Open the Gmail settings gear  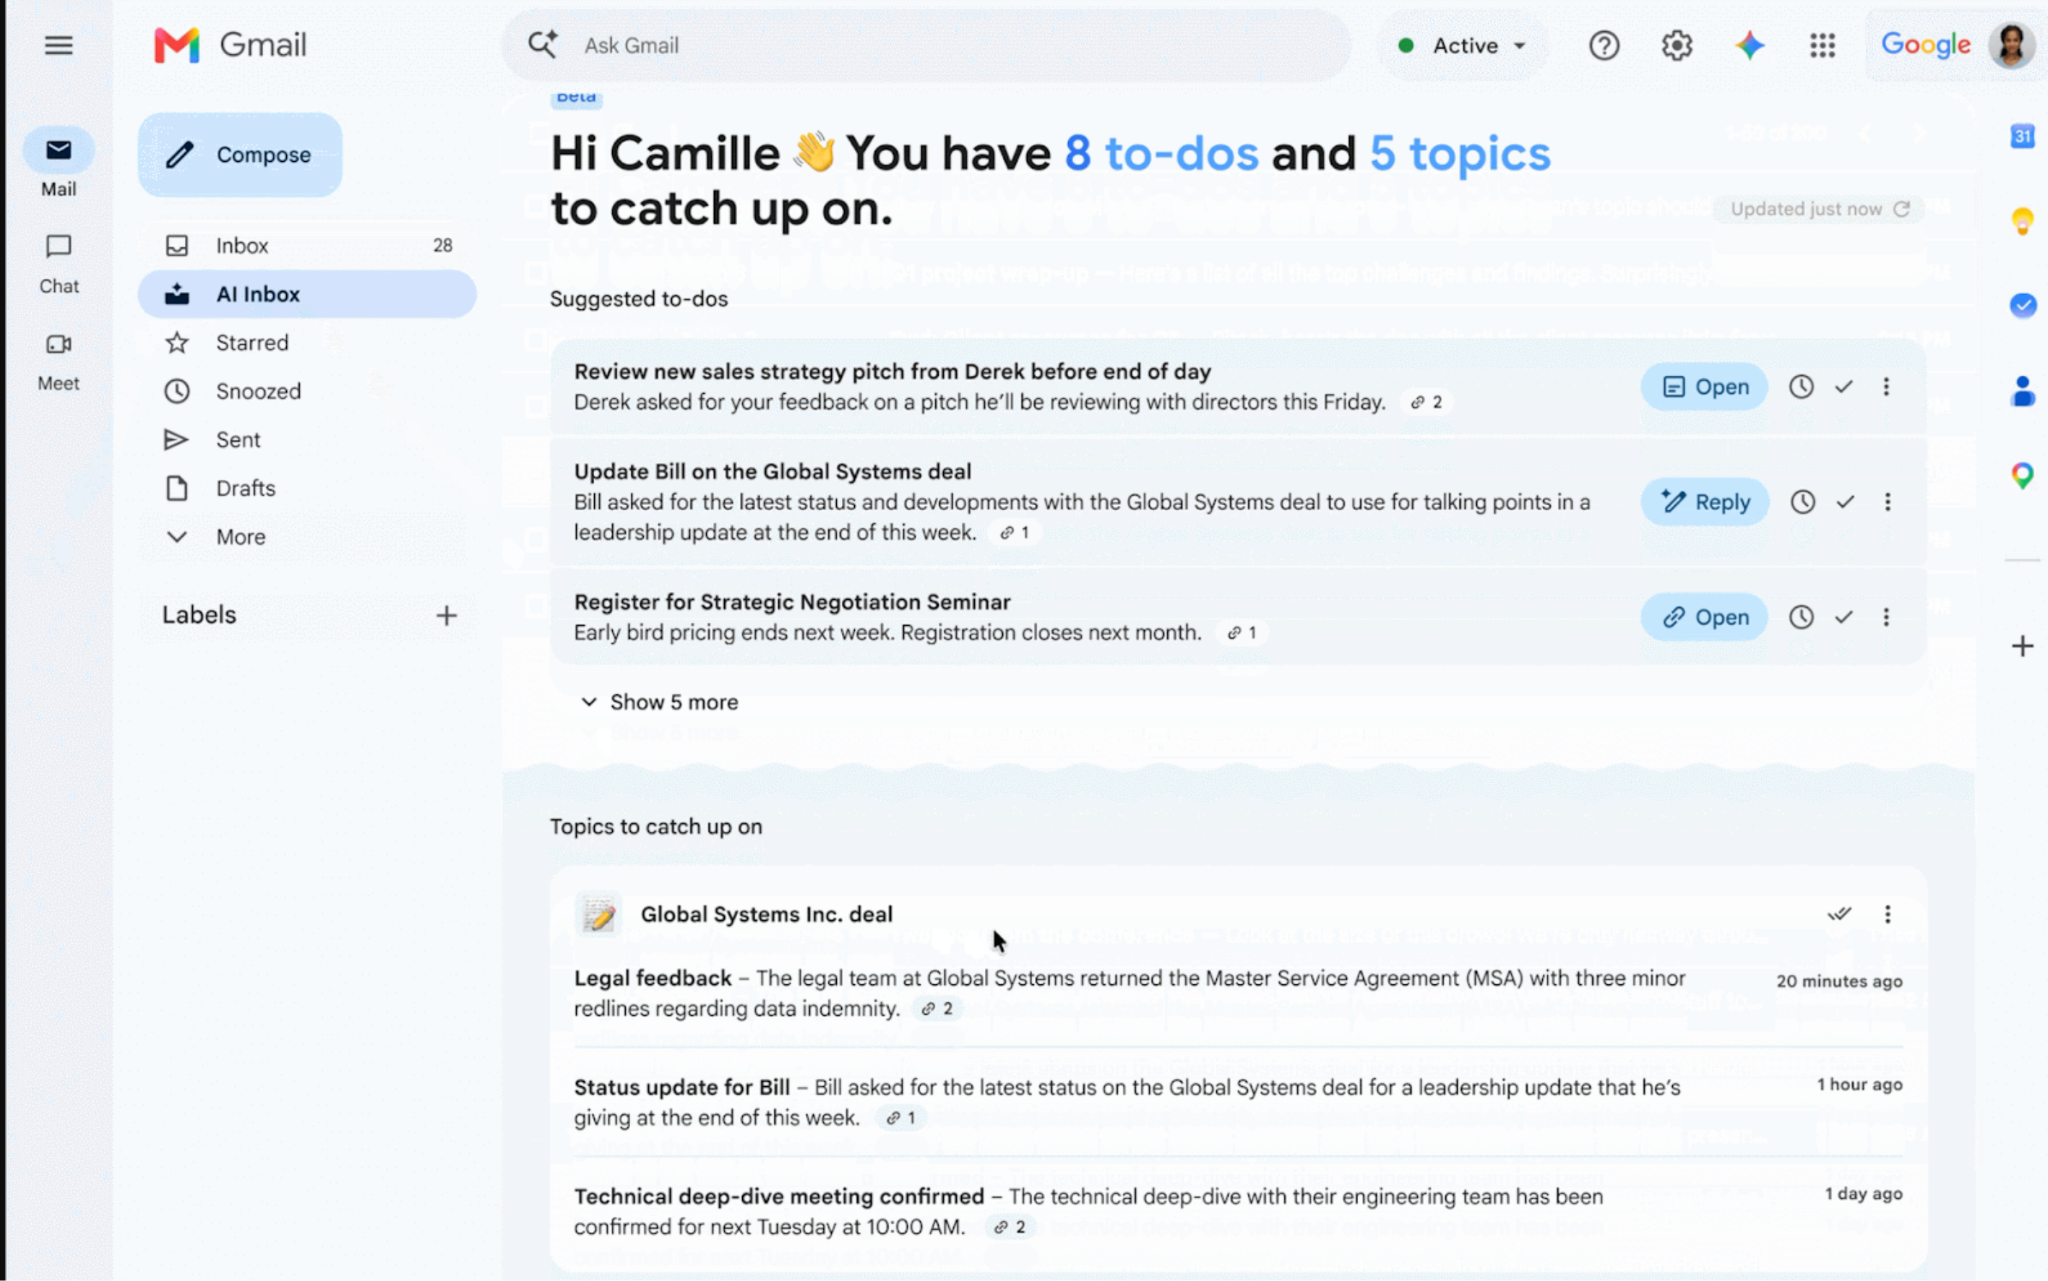(1677, 45)
